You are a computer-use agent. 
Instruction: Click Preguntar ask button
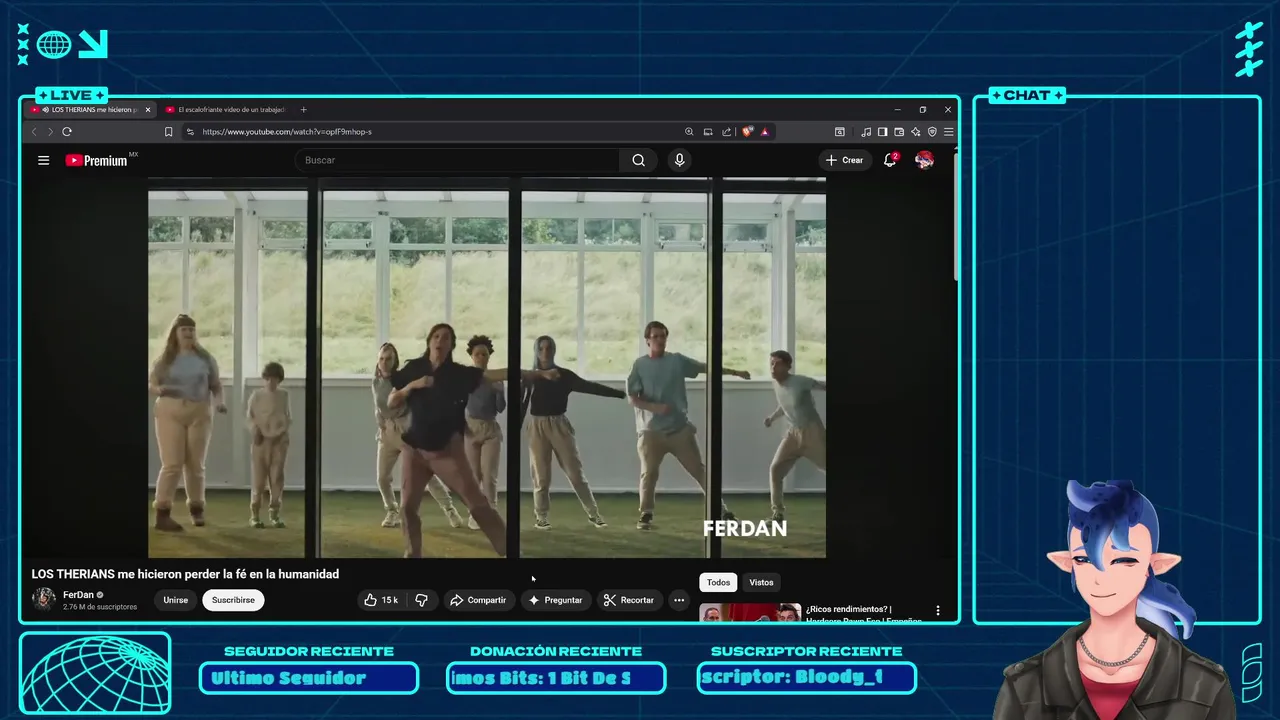[556, 600]
